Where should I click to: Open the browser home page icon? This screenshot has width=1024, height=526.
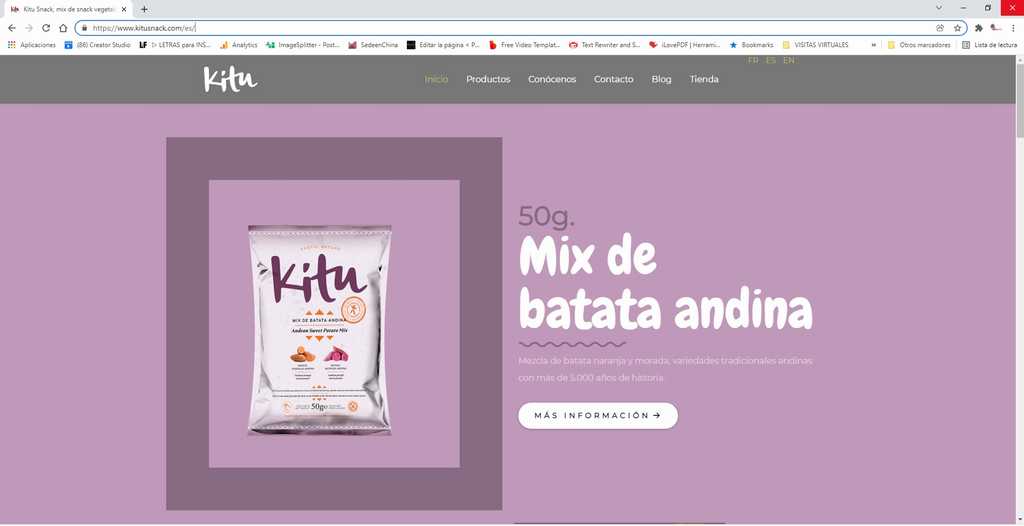63,28
